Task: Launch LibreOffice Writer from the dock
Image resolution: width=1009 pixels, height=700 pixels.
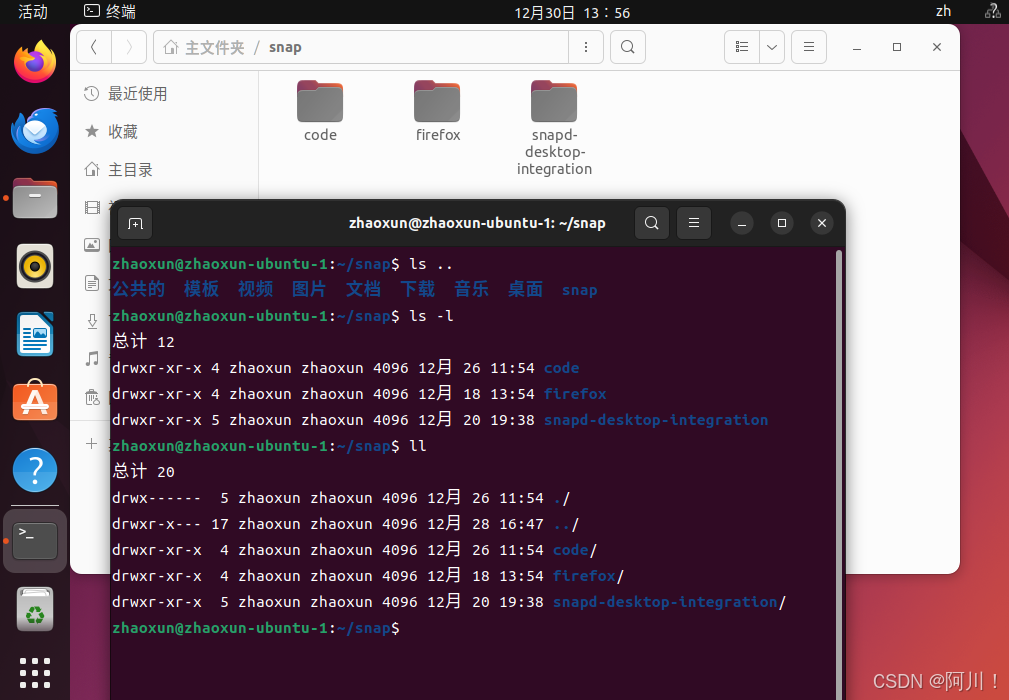Action: (x=35, y=334)
